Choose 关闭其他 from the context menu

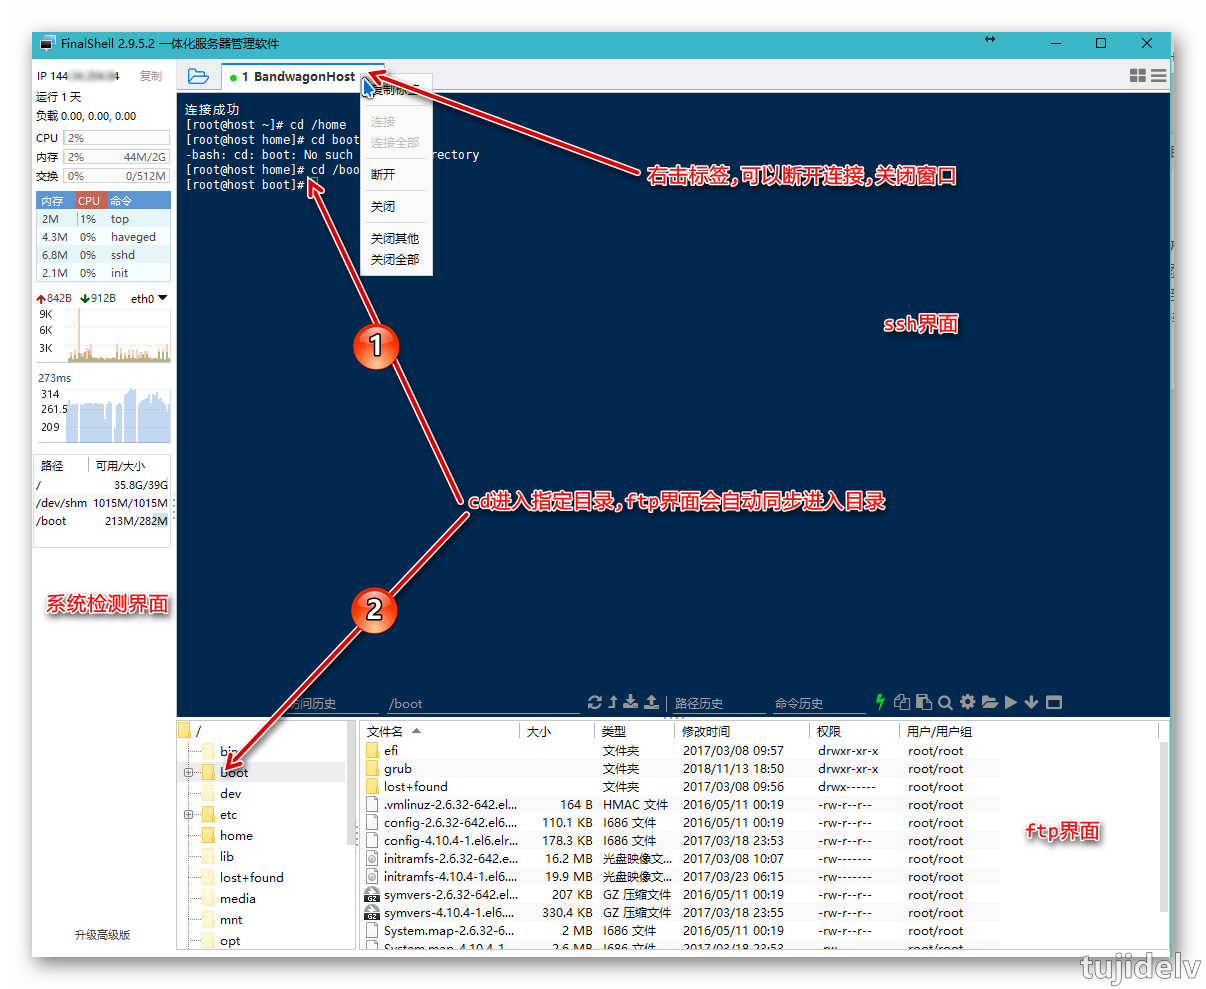[395, 238]
